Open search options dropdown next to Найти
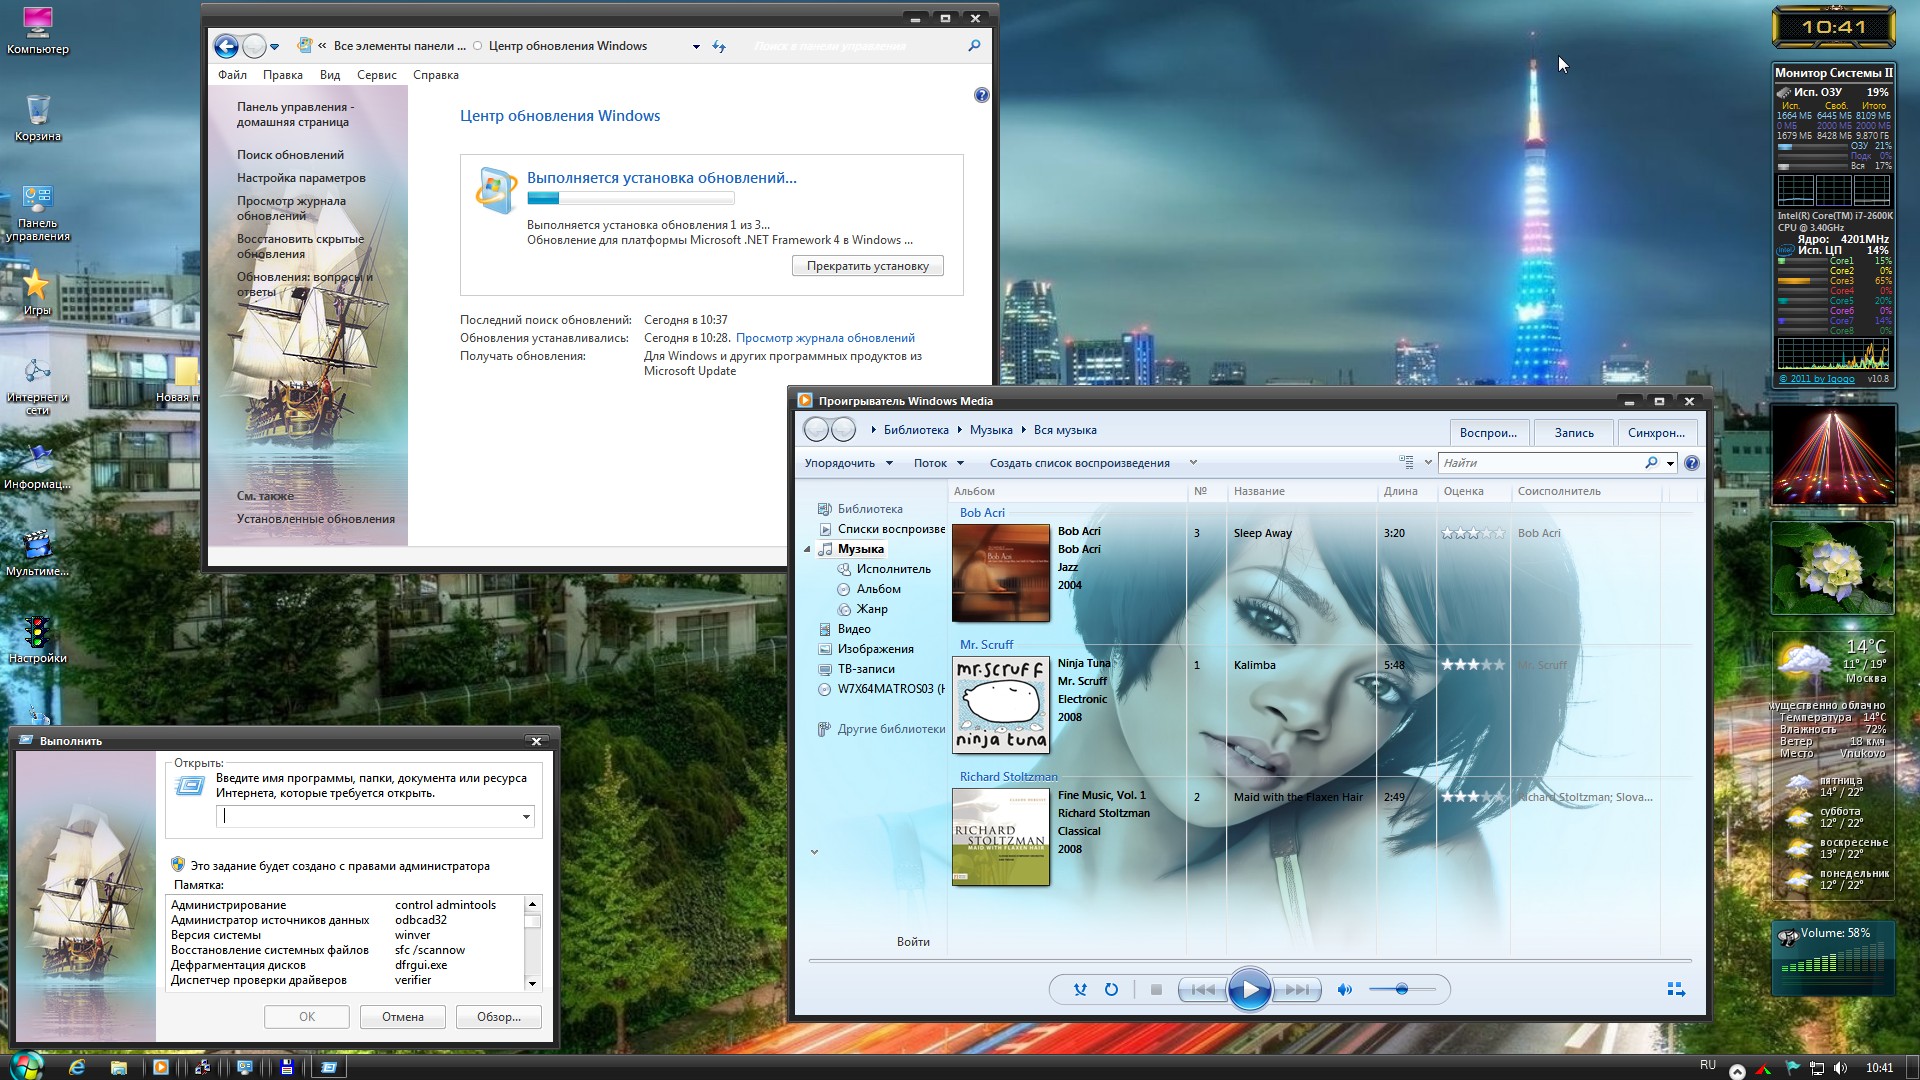Viewport: 1920px width, 1080px height. pyautogui.click(x=1670, y=463)
